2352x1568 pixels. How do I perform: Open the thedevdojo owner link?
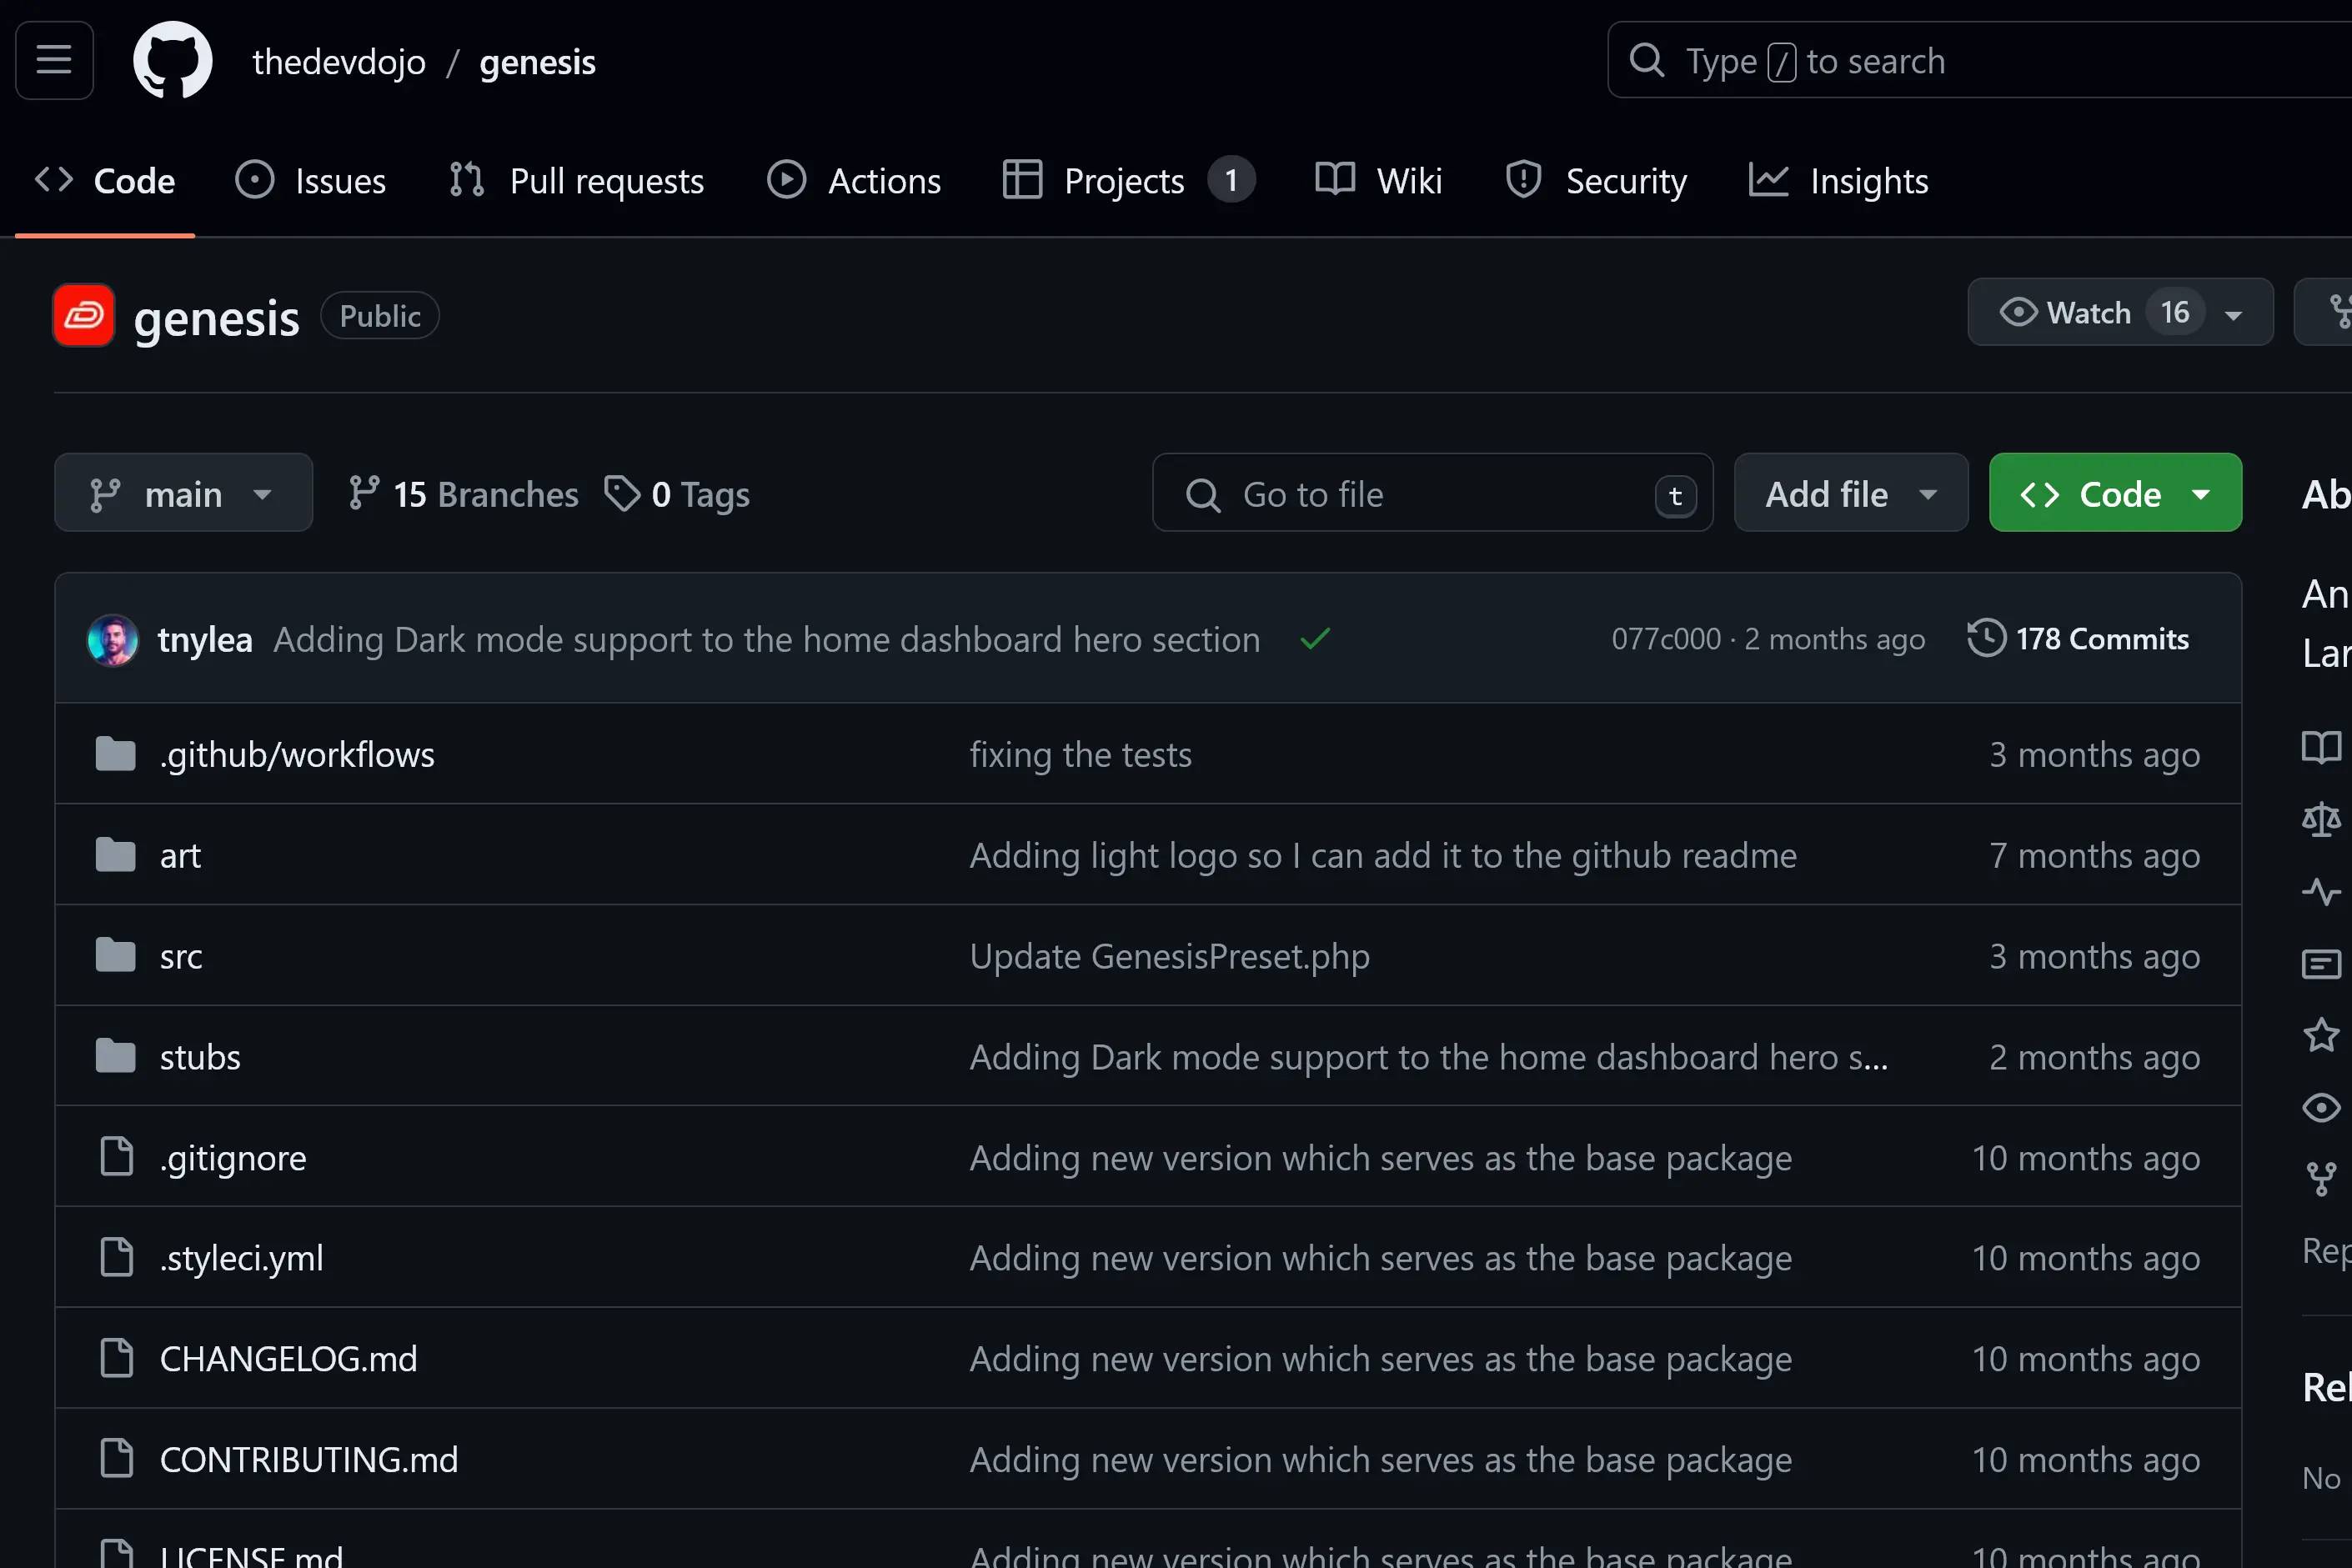point(339,62)
